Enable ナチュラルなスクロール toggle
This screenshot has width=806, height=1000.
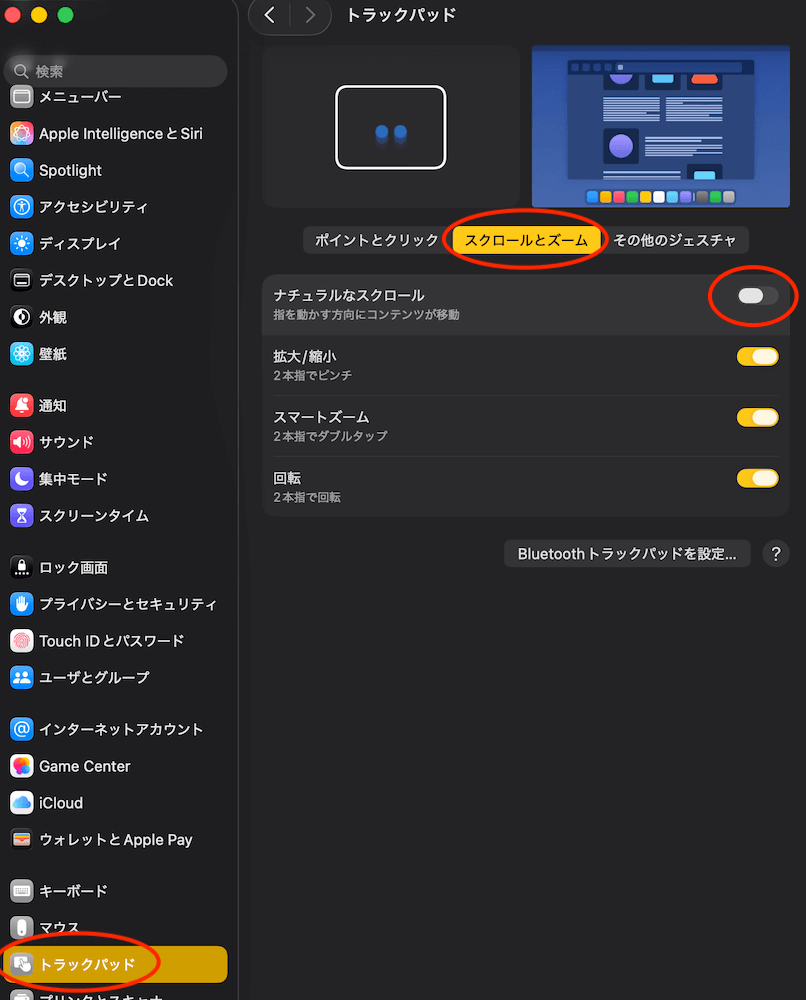point(757,296)
